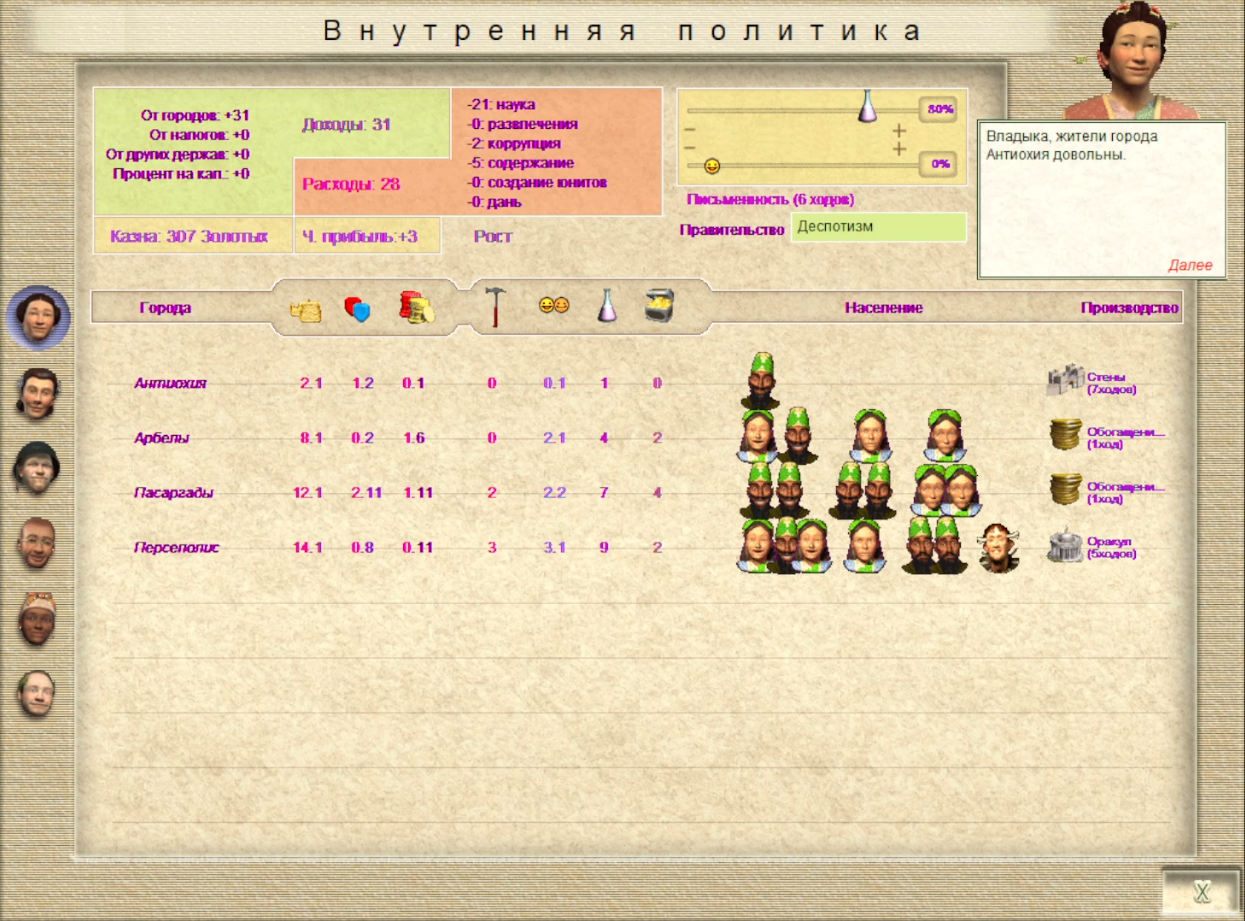Click the Правительство label
Image resolution: width=1245 pixels, height=921 pixels.
tap(731, 229)
